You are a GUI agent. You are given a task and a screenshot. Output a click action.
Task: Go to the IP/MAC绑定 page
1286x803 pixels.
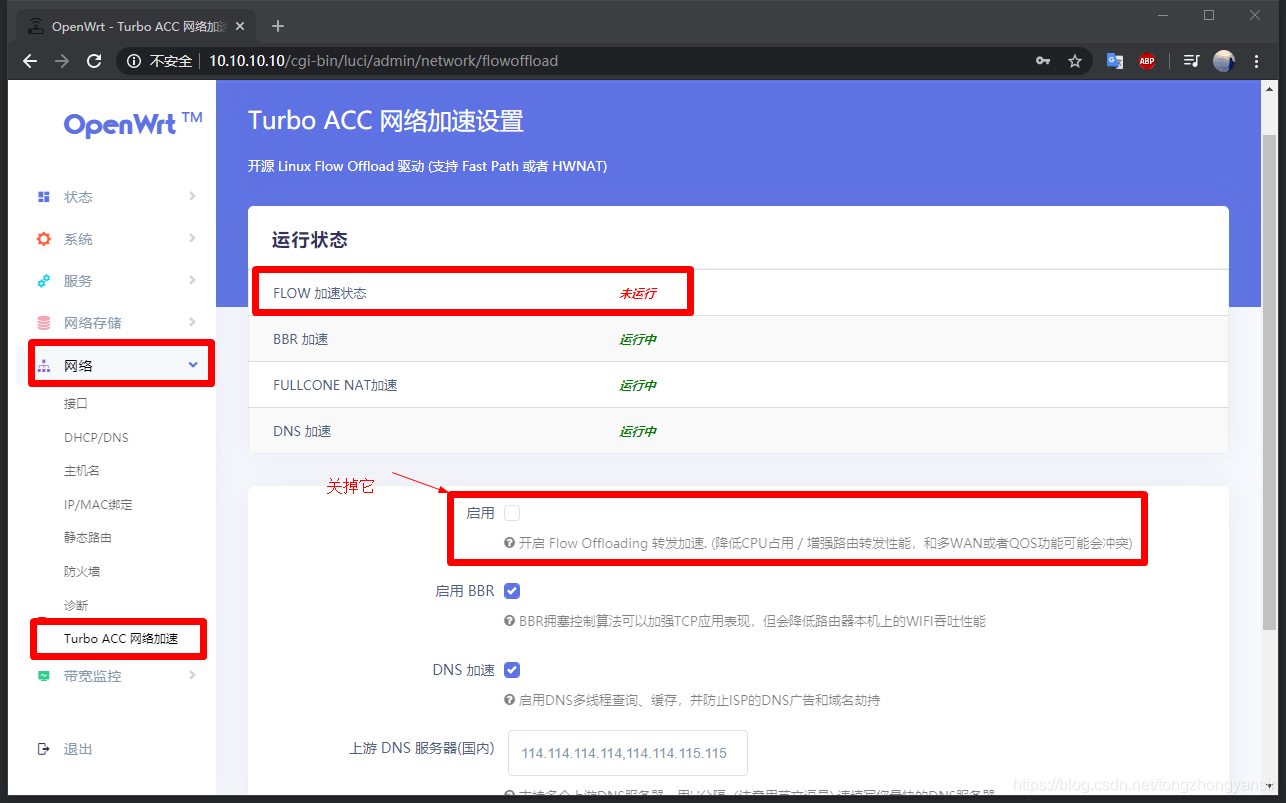click(x=98, y=505)
